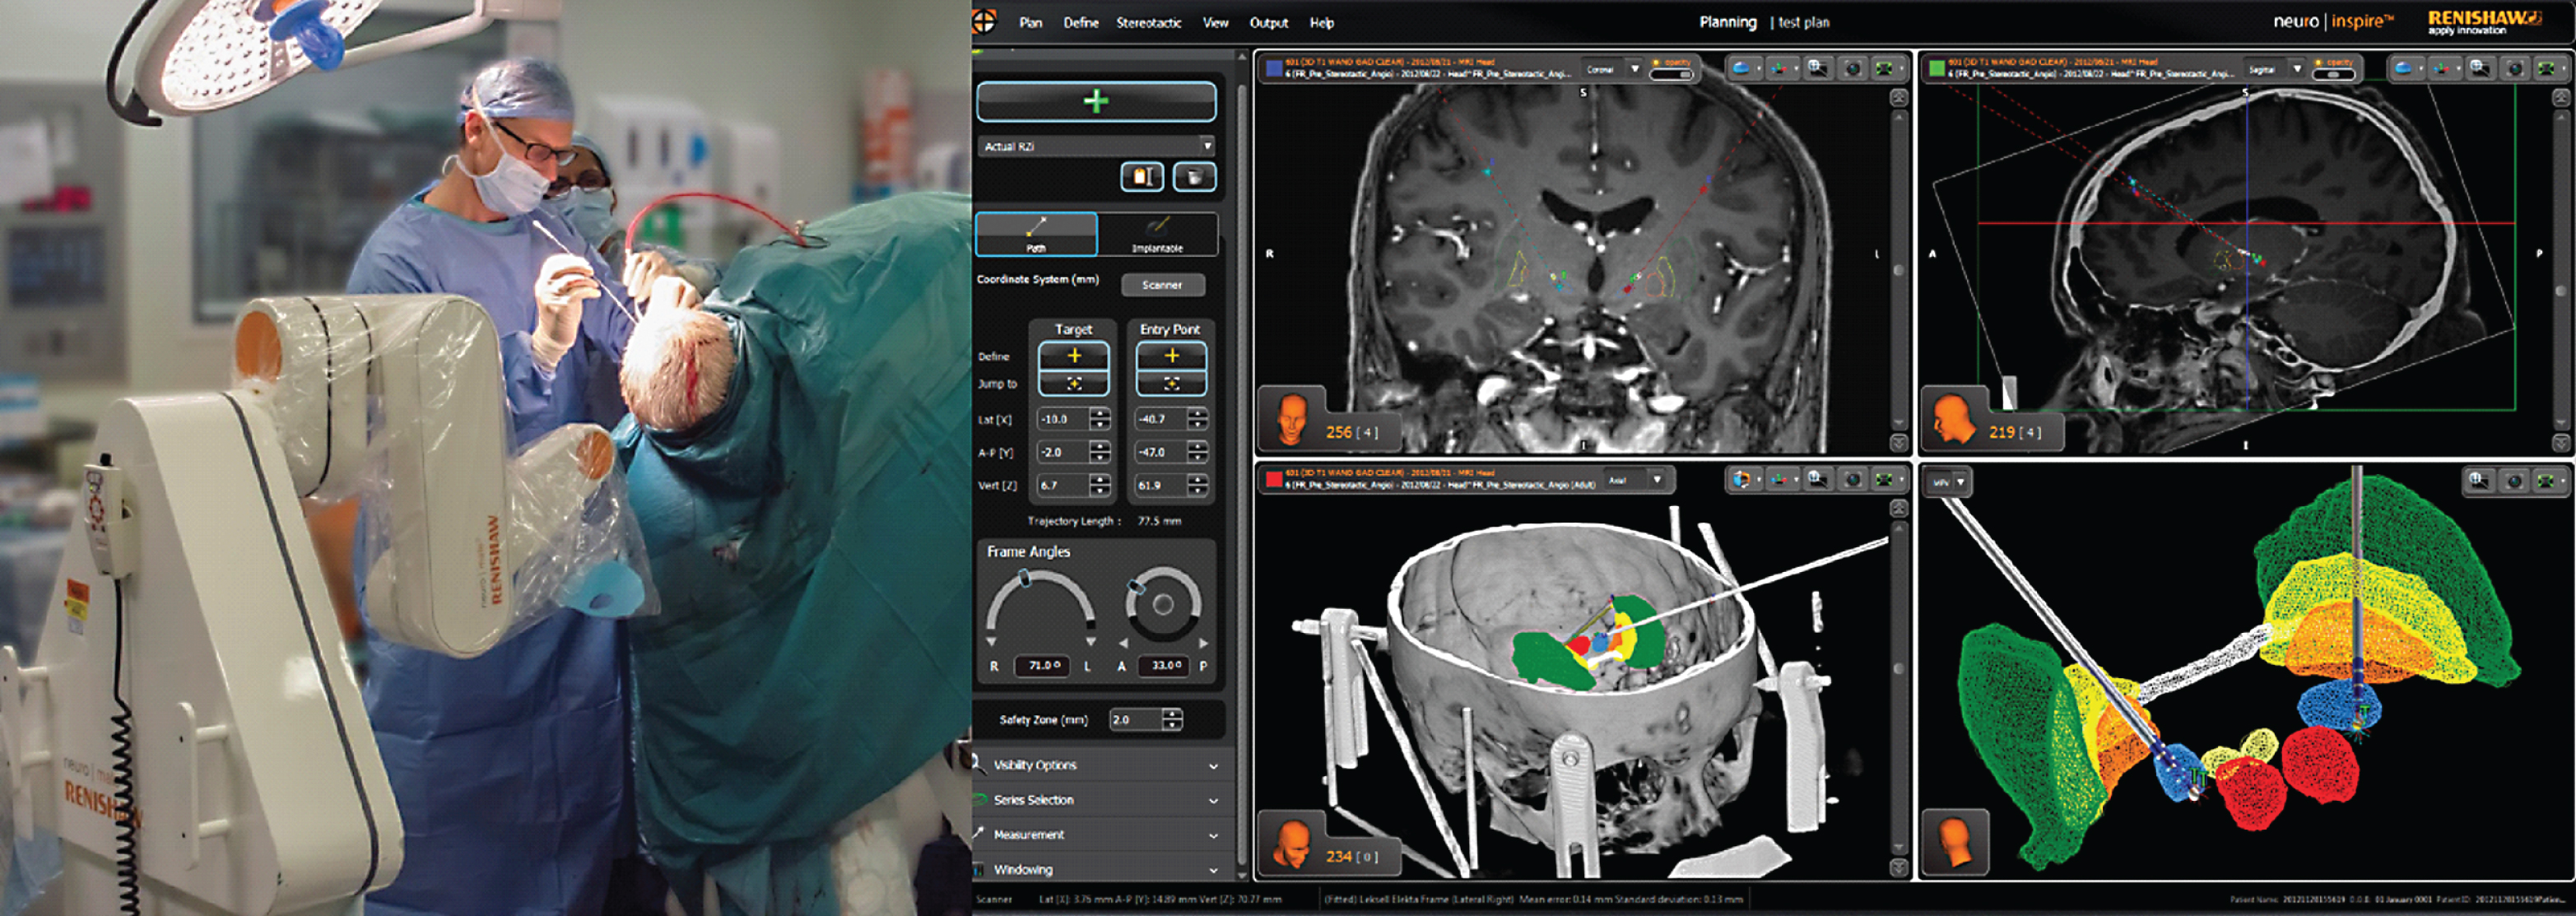Click the Safety Zone stepper arrows

1172,719
